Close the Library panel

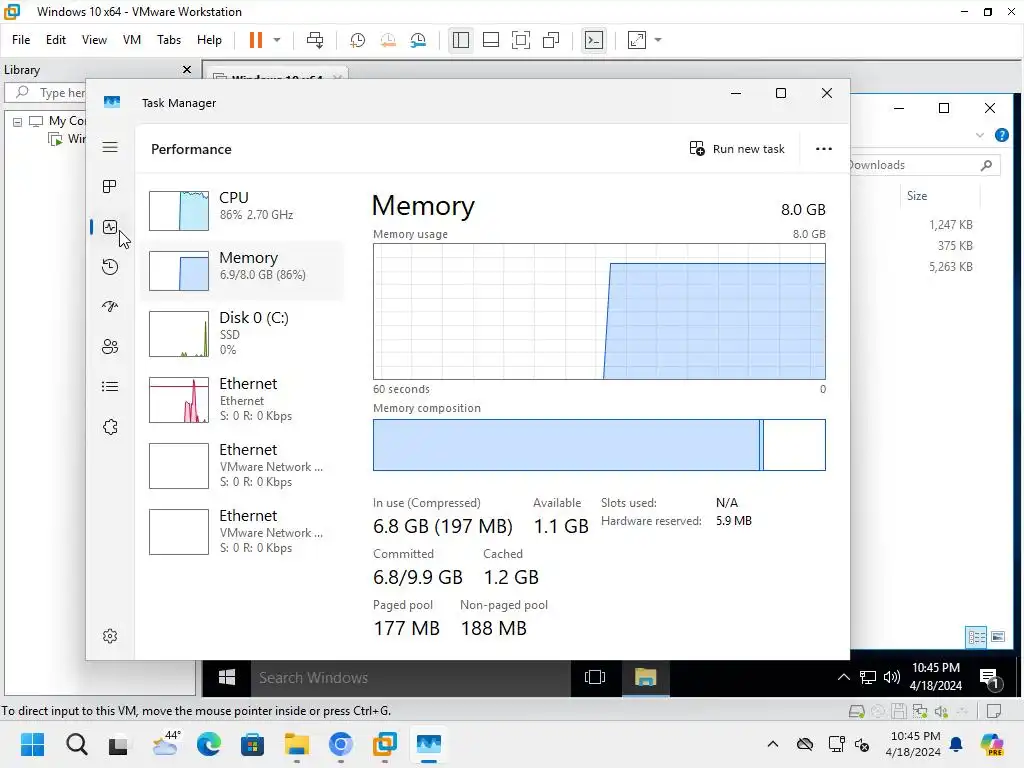pyautogui.click(x=187, y=69)
